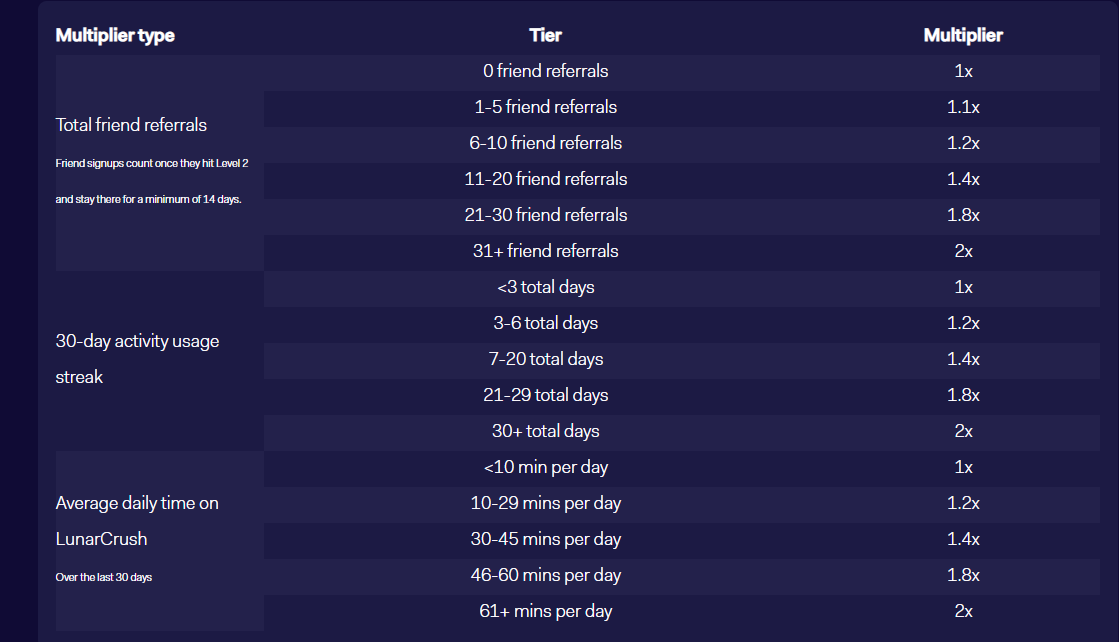Click the Tier column header
The image size is (1119, 642).
(x=545, y=36)
